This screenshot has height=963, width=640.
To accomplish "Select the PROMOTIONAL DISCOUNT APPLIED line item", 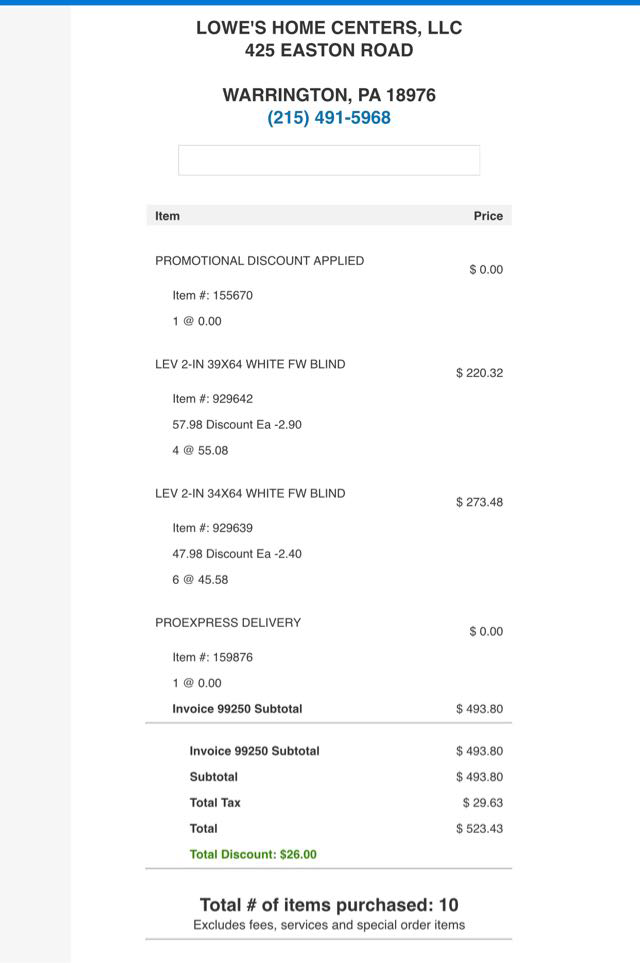I will 260,261.
